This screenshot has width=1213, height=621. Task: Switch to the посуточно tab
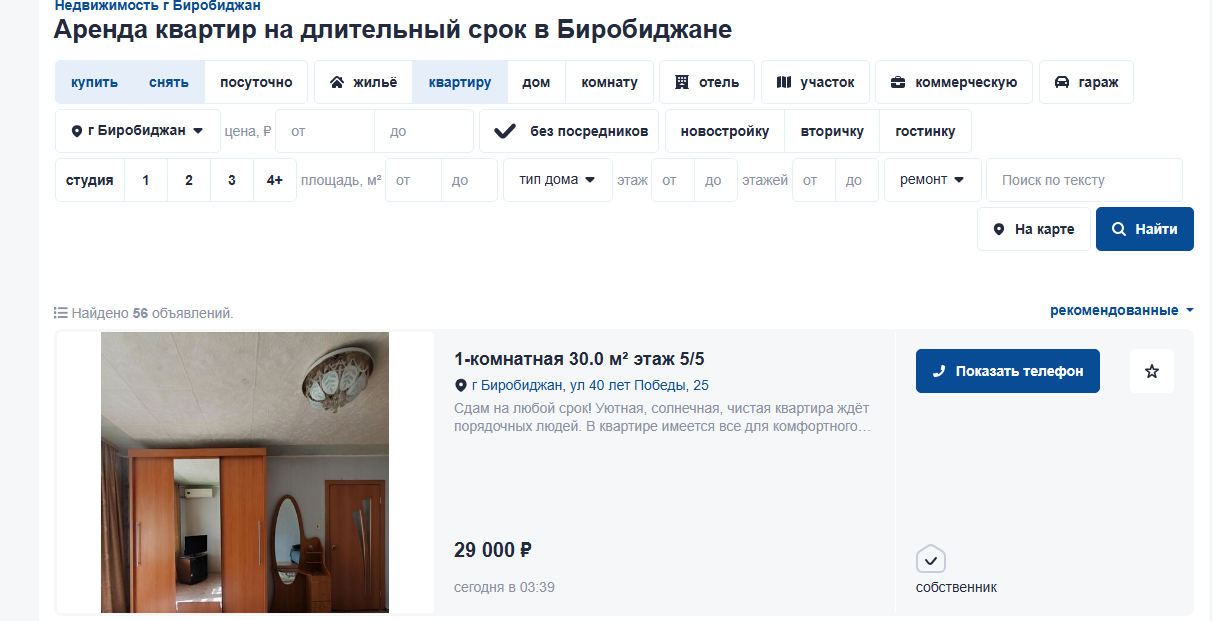pos(256,82)
